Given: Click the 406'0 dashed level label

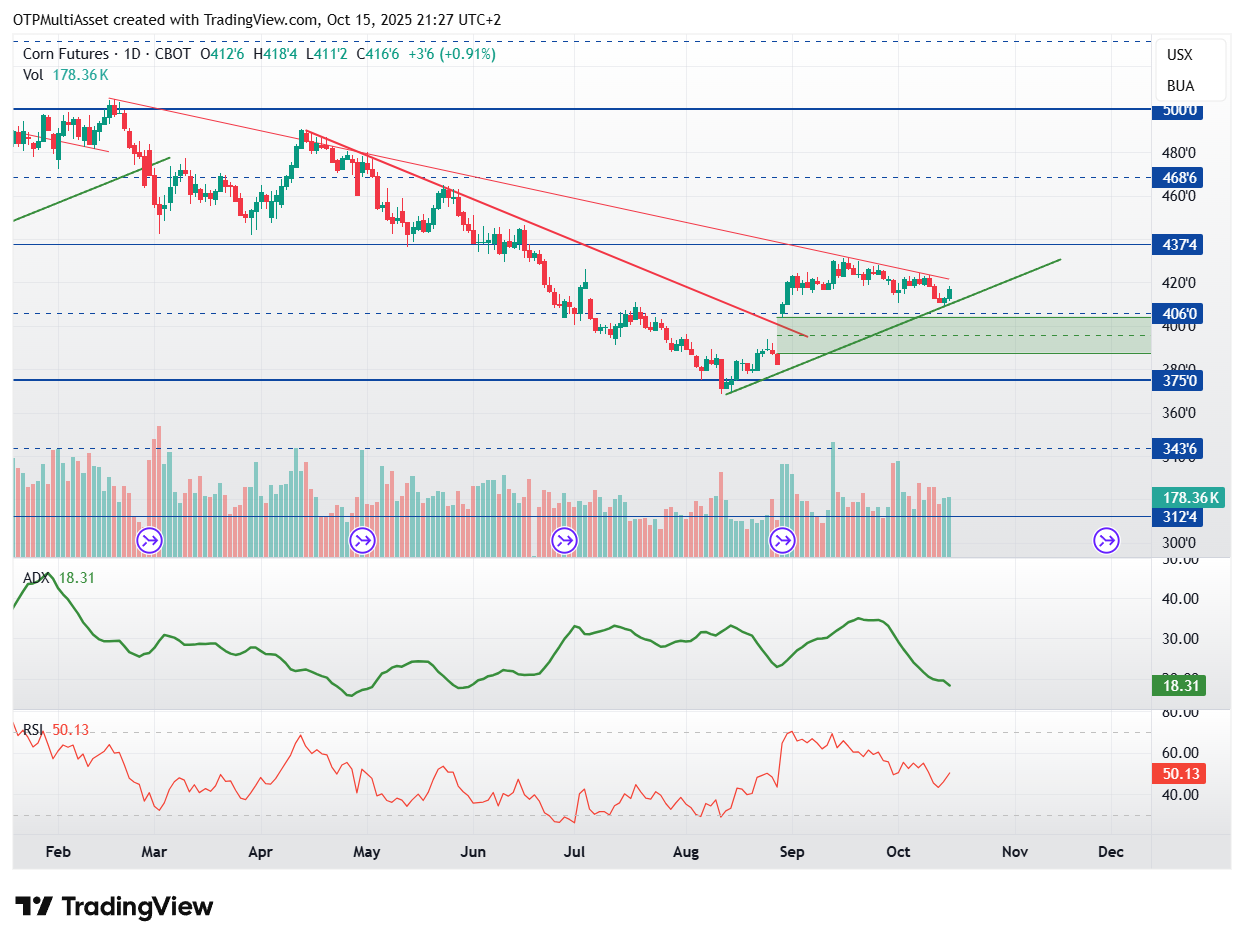Looking at the screenshot, I should coord(1180,314).
